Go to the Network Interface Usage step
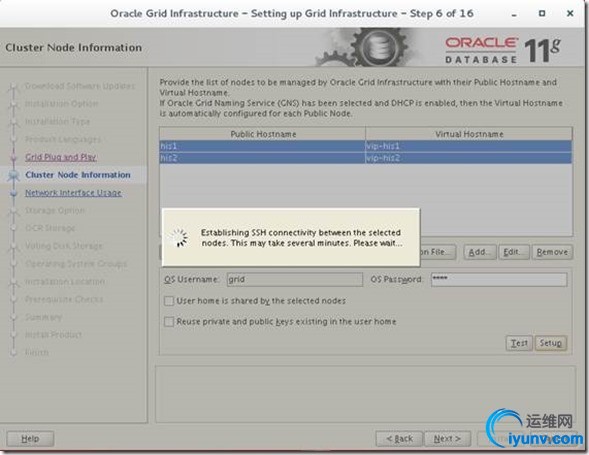 (73, 193)
